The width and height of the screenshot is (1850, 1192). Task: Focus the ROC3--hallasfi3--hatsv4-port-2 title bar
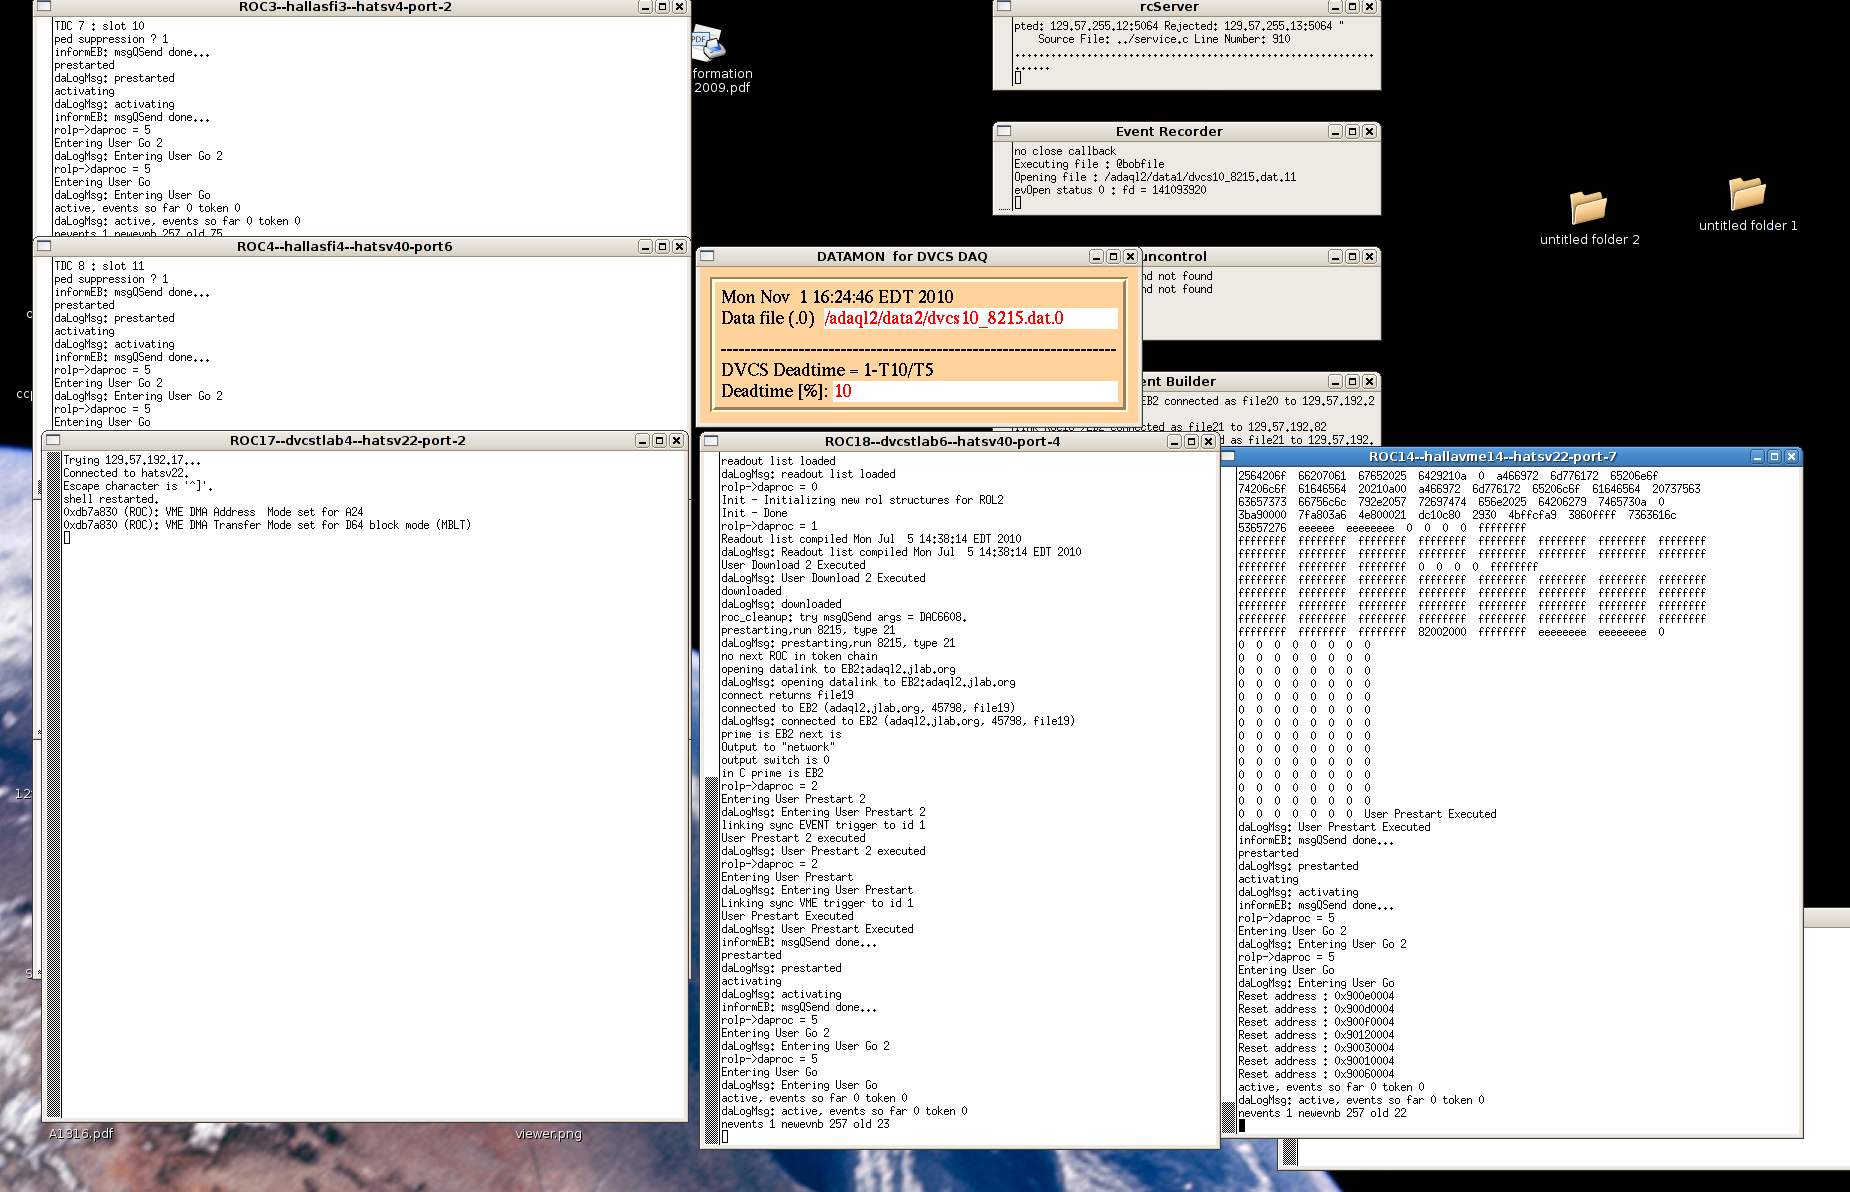click(x=345, y=6)
